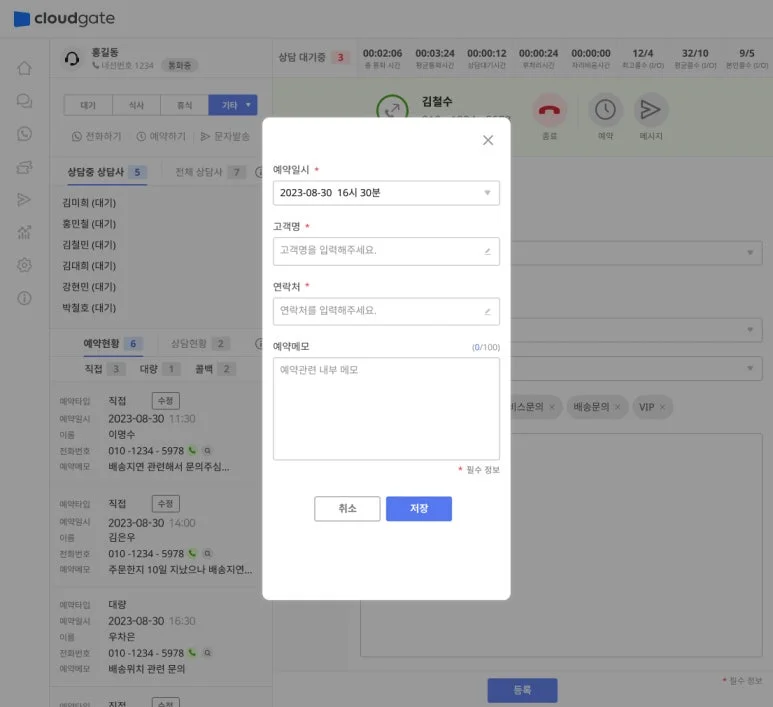Click the 예약메모 text area

[386, 409]
